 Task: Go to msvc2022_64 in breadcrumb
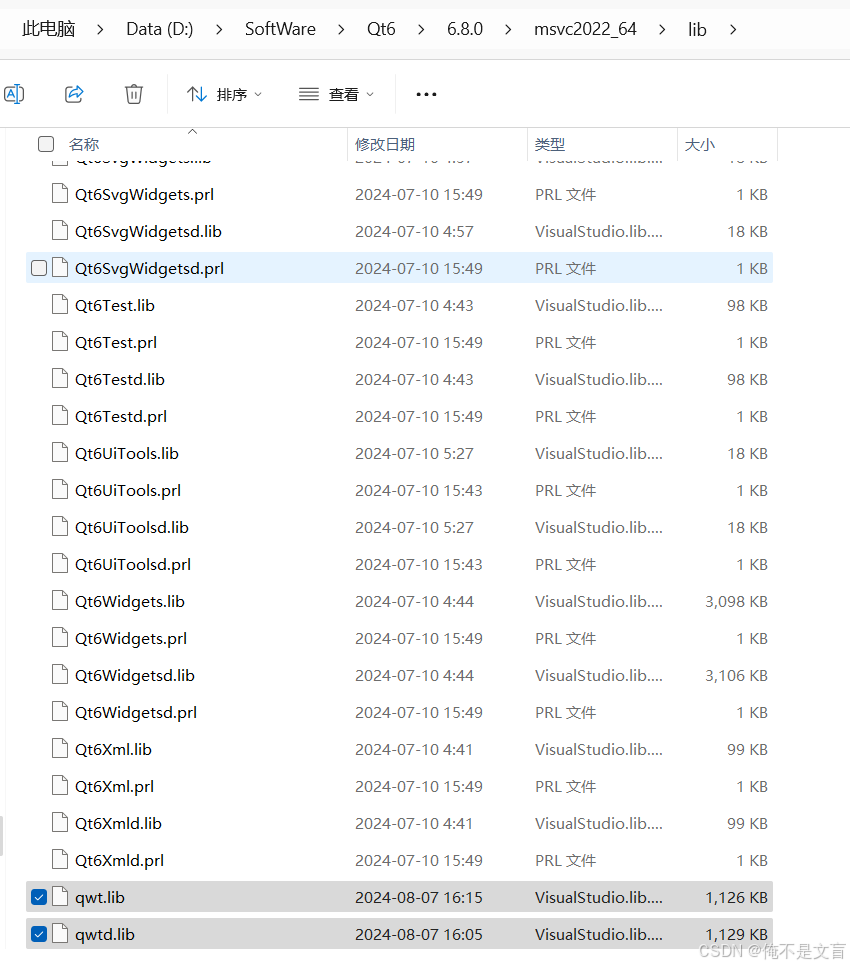point(585,29)
